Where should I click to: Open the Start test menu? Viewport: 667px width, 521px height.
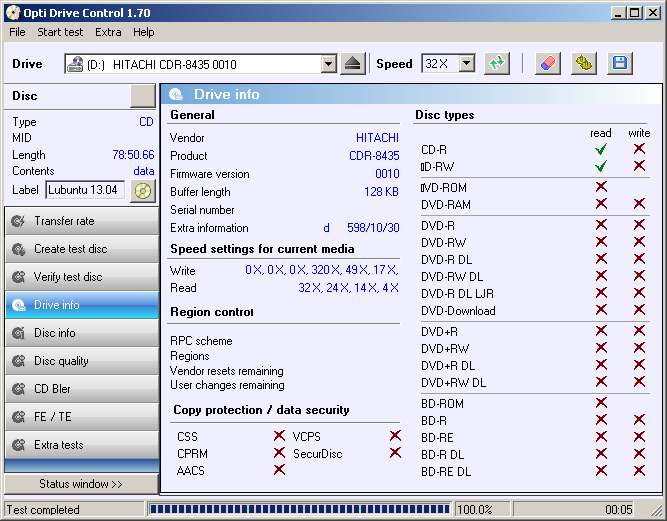click(60, 32)
